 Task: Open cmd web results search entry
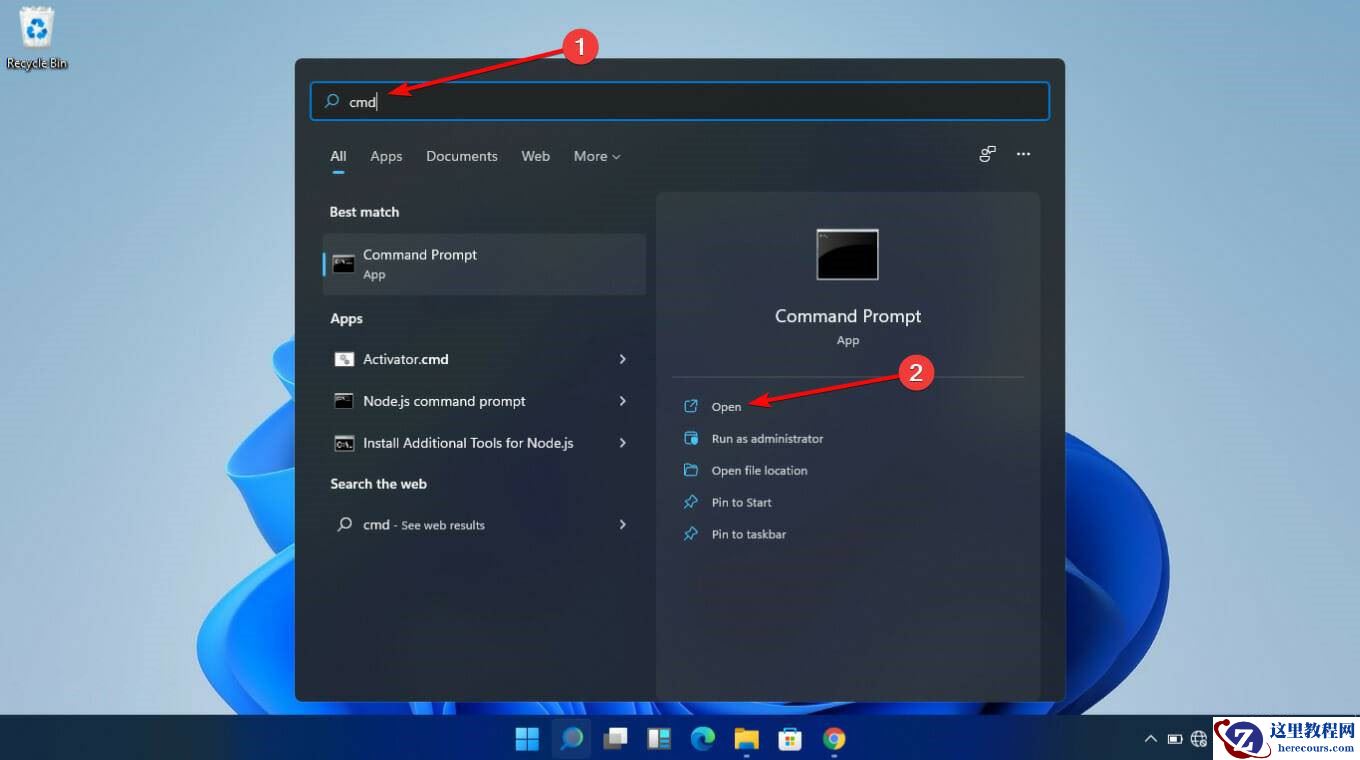pyautogui.click(x=422, y=524)
